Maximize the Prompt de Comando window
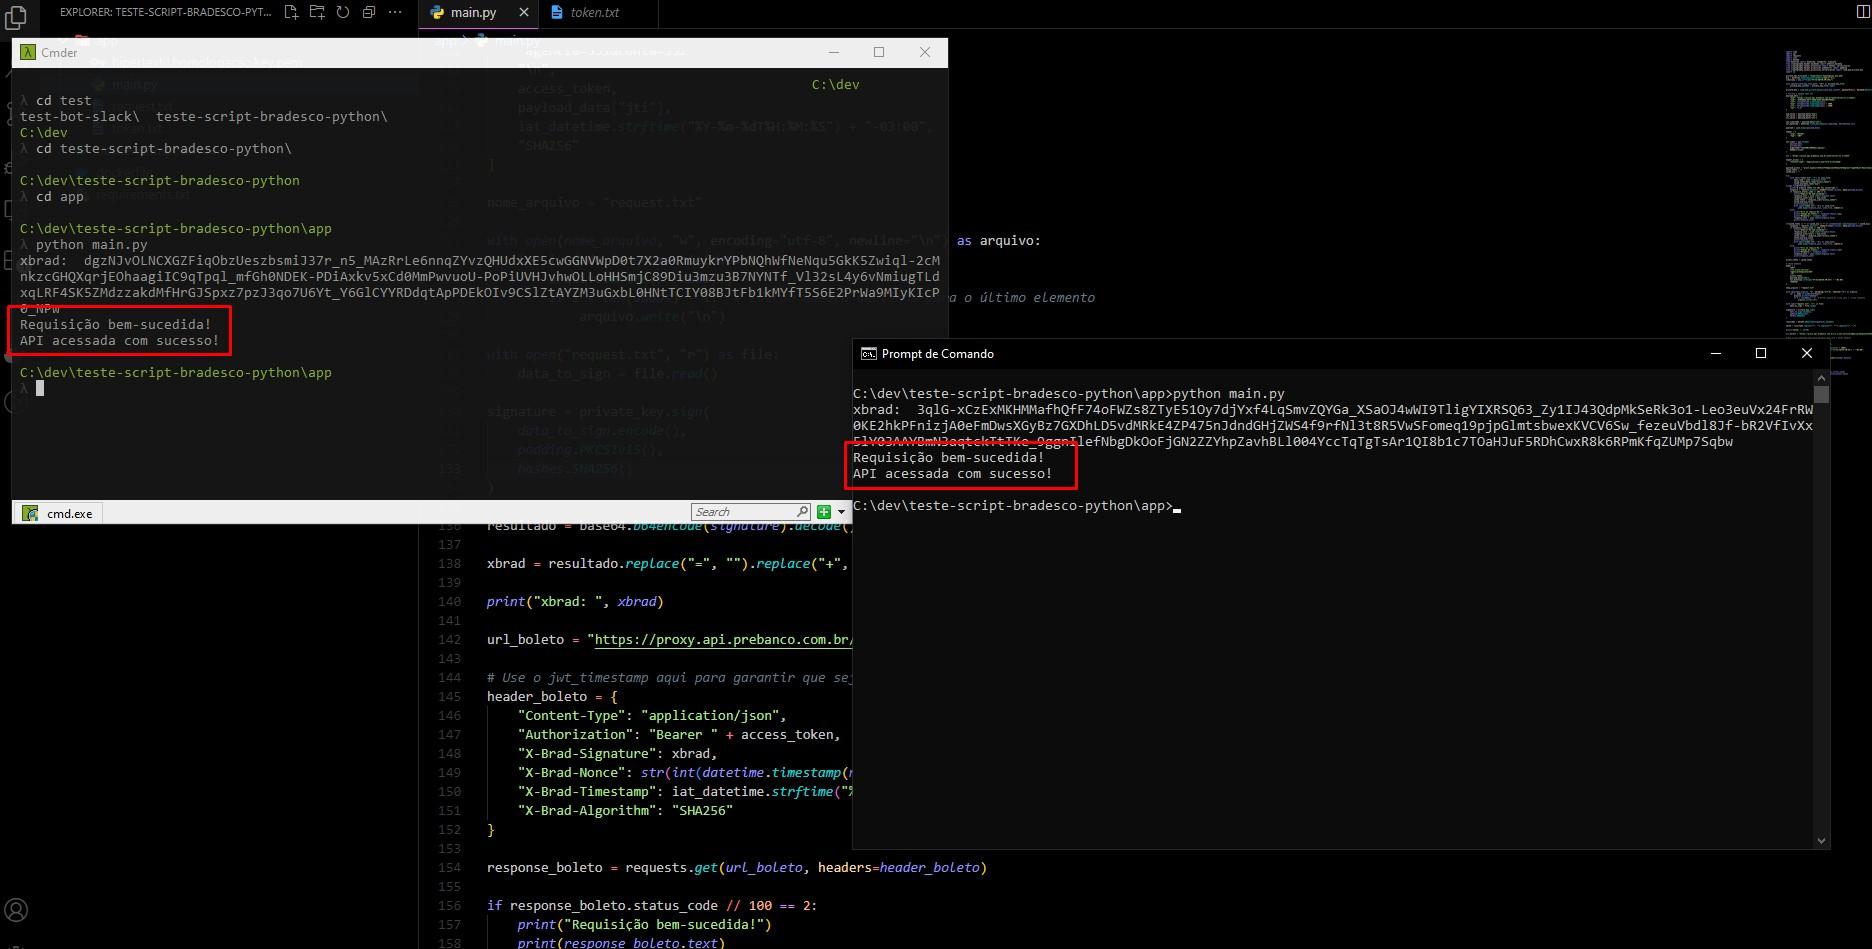The height and width of the screenshot is (949, 1872). point(1761,353)
